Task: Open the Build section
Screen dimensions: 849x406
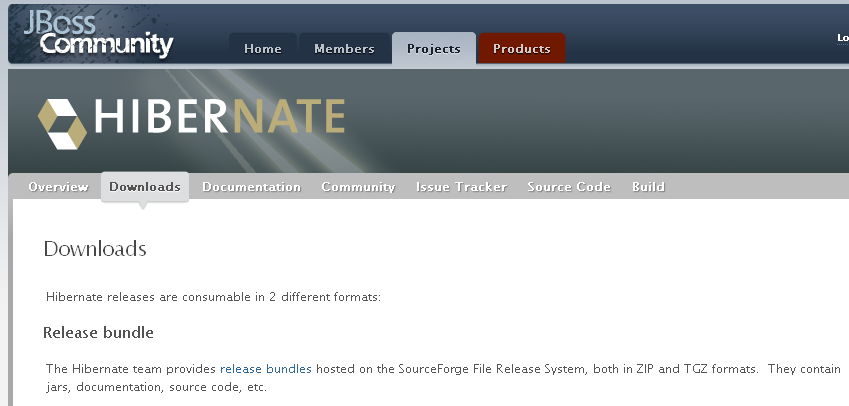Action: click(648, 187)
